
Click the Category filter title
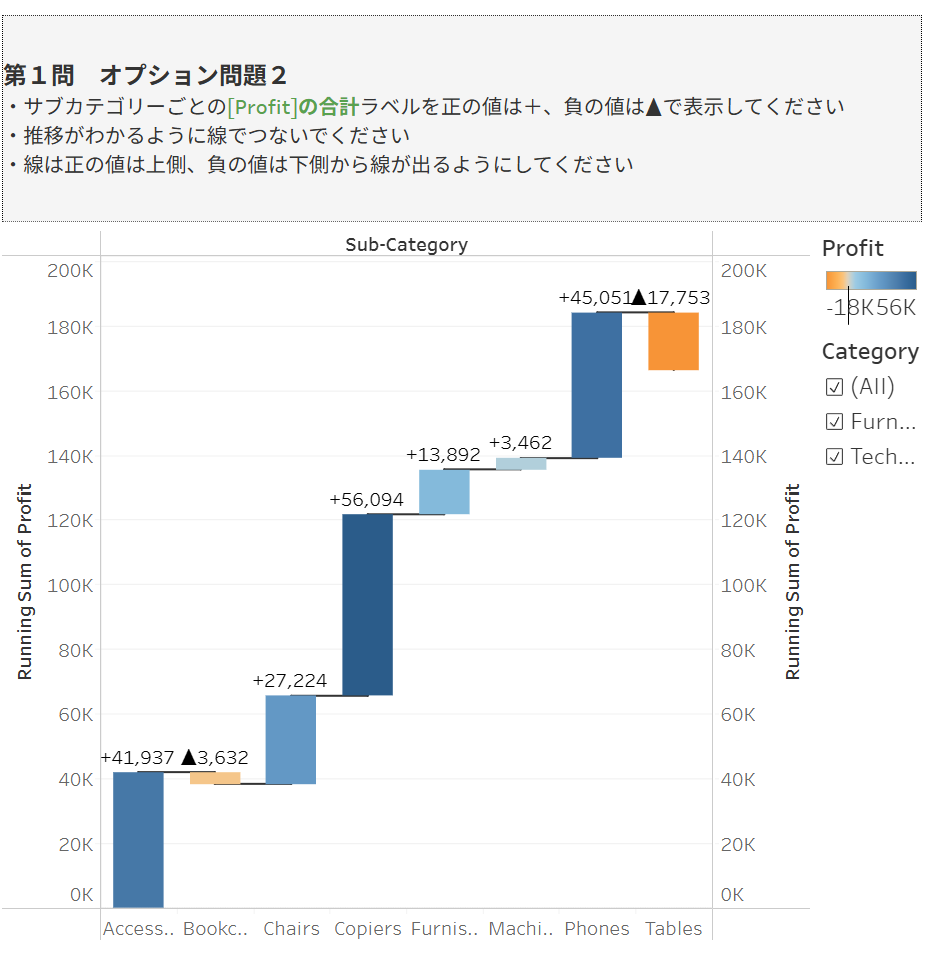869,352
